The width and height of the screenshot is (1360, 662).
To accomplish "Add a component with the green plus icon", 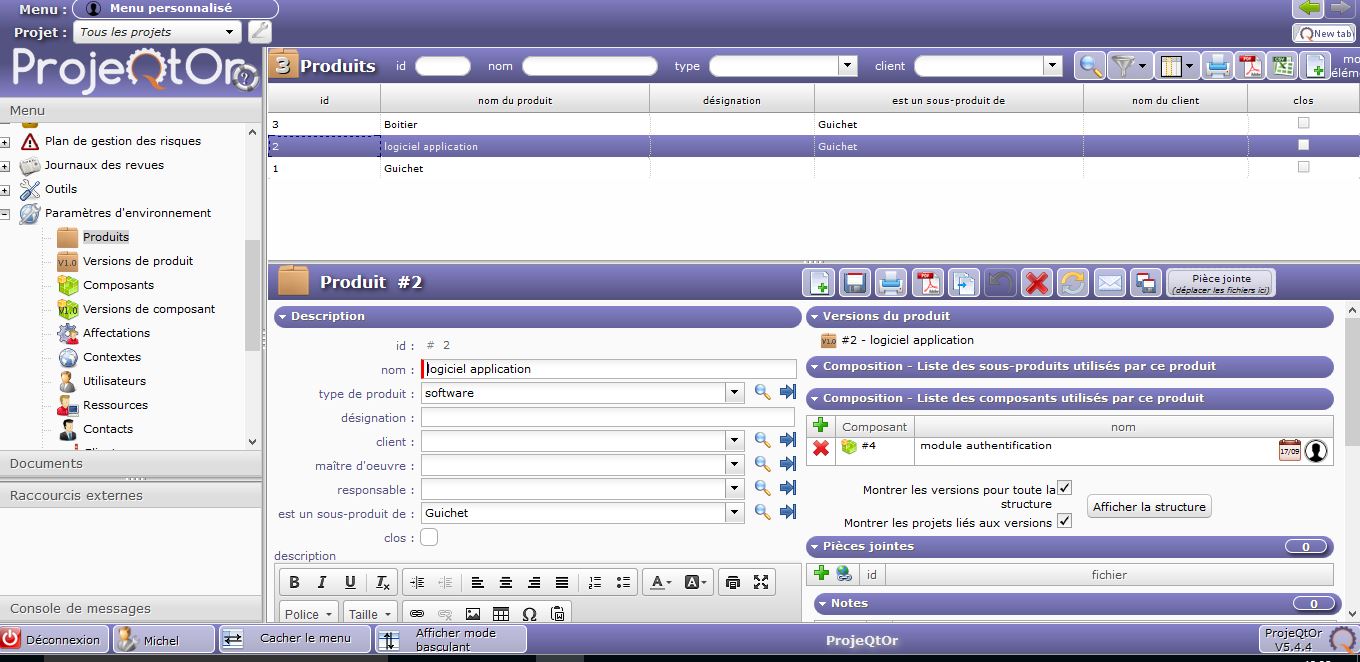I will click(x=821, y=426).
